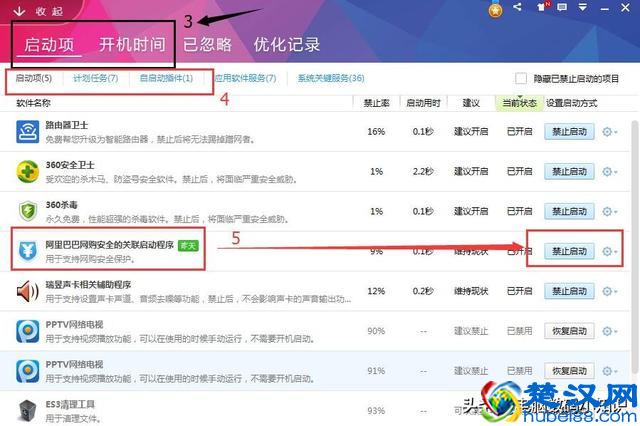640x426 pixels.
Task: Click the 16% value in 路由器卫士 row
Action: tap(376, 132)
